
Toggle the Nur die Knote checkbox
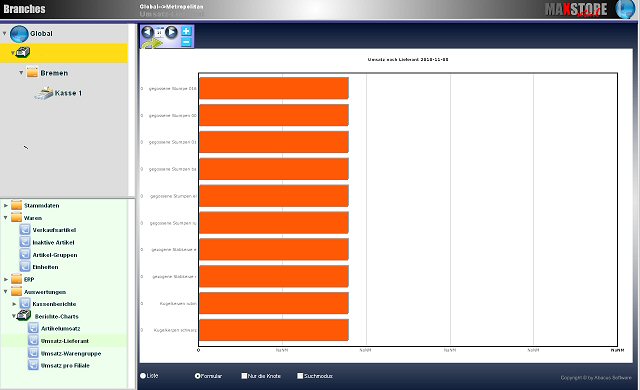point(244,376)
